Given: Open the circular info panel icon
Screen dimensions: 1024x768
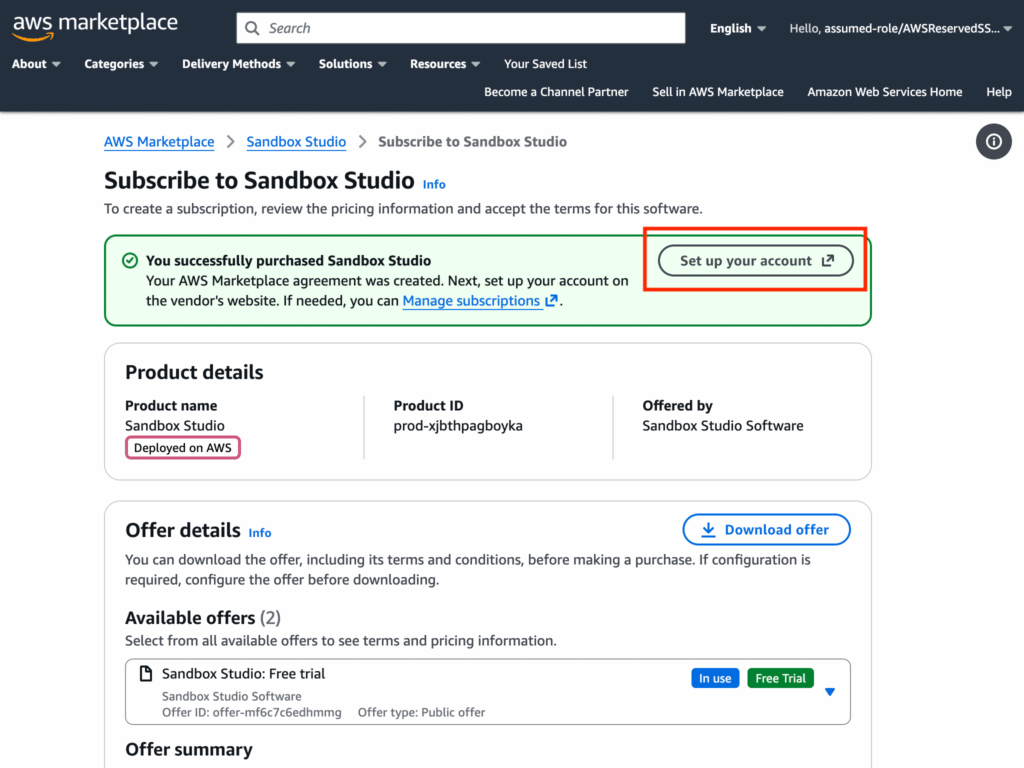Looking at the screenshot, I should (x=993, y=142).
